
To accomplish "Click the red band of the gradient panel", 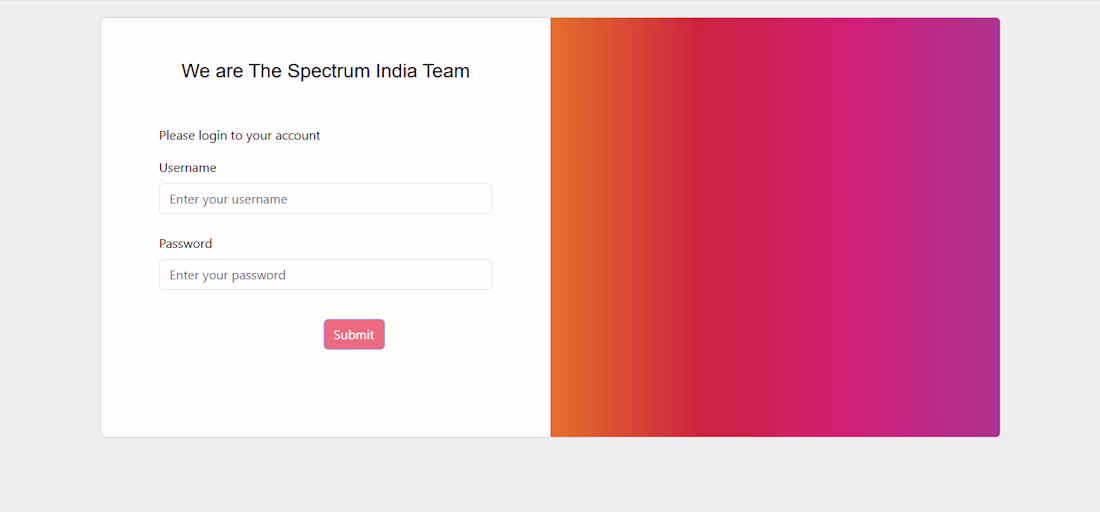I will click(702, 227).
